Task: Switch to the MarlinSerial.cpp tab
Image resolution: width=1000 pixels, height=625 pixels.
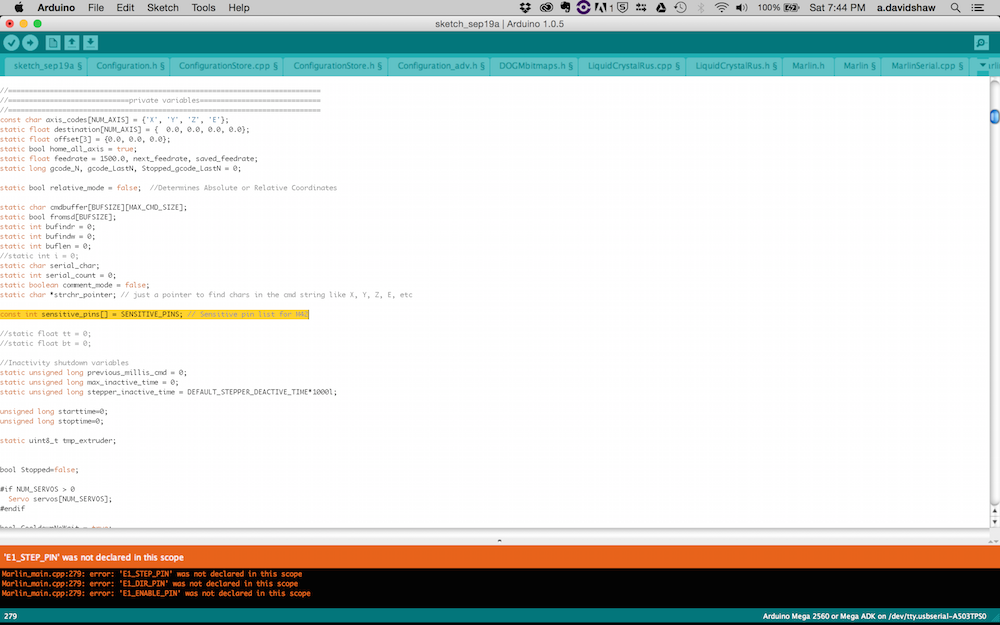Action: (926, 66)
